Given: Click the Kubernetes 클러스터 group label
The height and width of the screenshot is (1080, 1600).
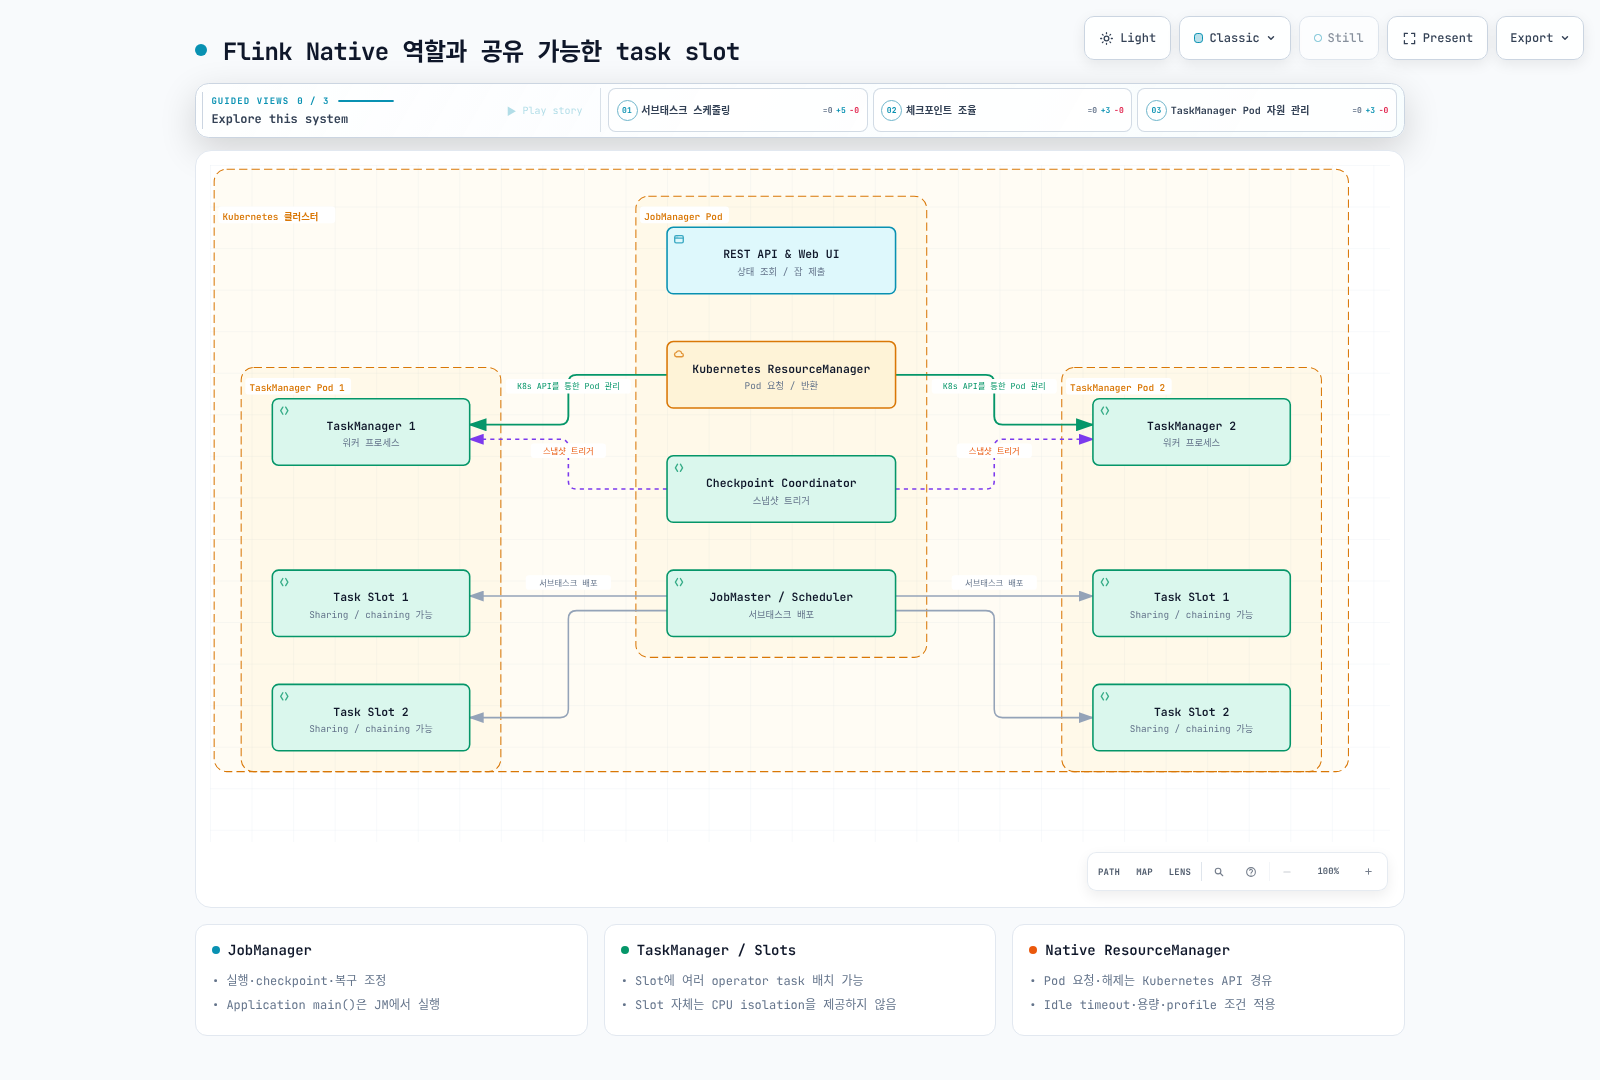Looking at the screenshot, I should click(270, 217).
